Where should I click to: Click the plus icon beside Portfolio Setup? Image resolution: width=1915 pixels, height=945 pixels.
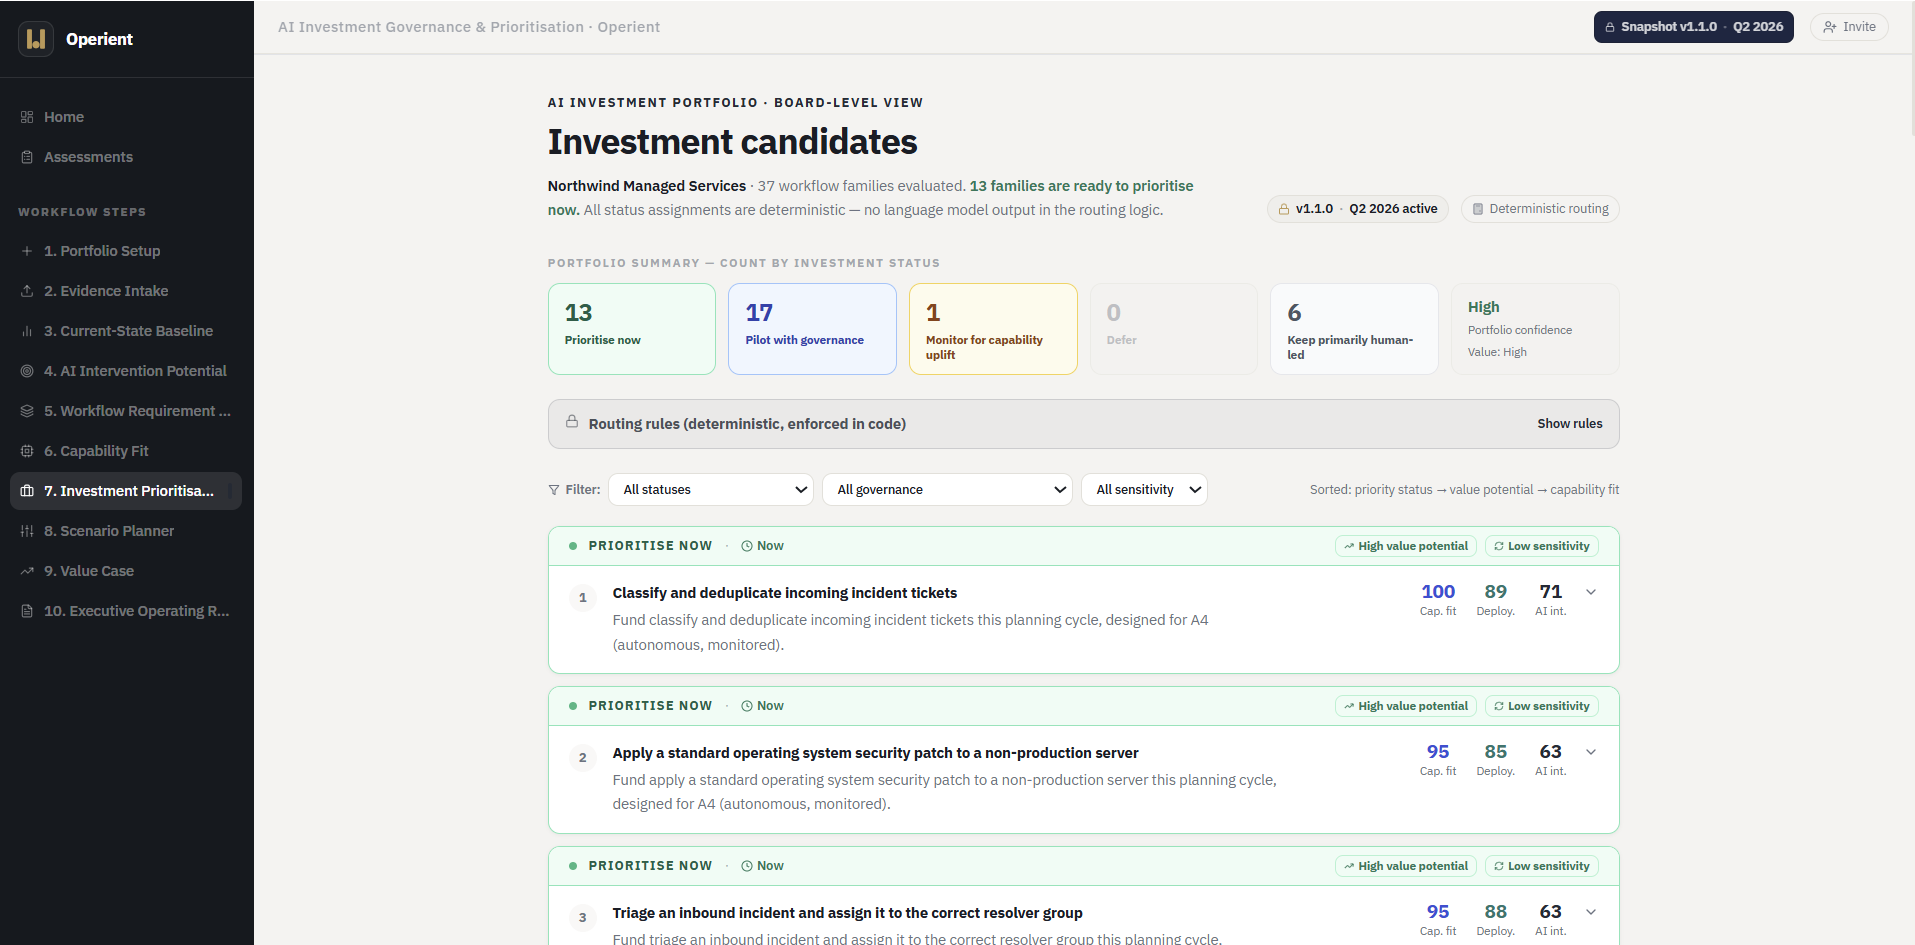coord(27,251)
